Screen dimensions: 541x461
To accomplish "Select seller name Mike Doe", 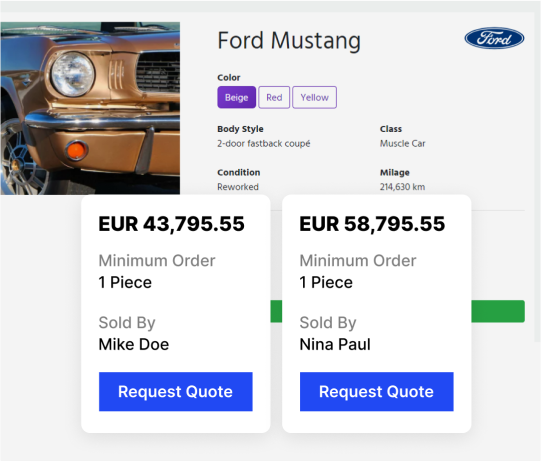I will [x=134, y=344].
